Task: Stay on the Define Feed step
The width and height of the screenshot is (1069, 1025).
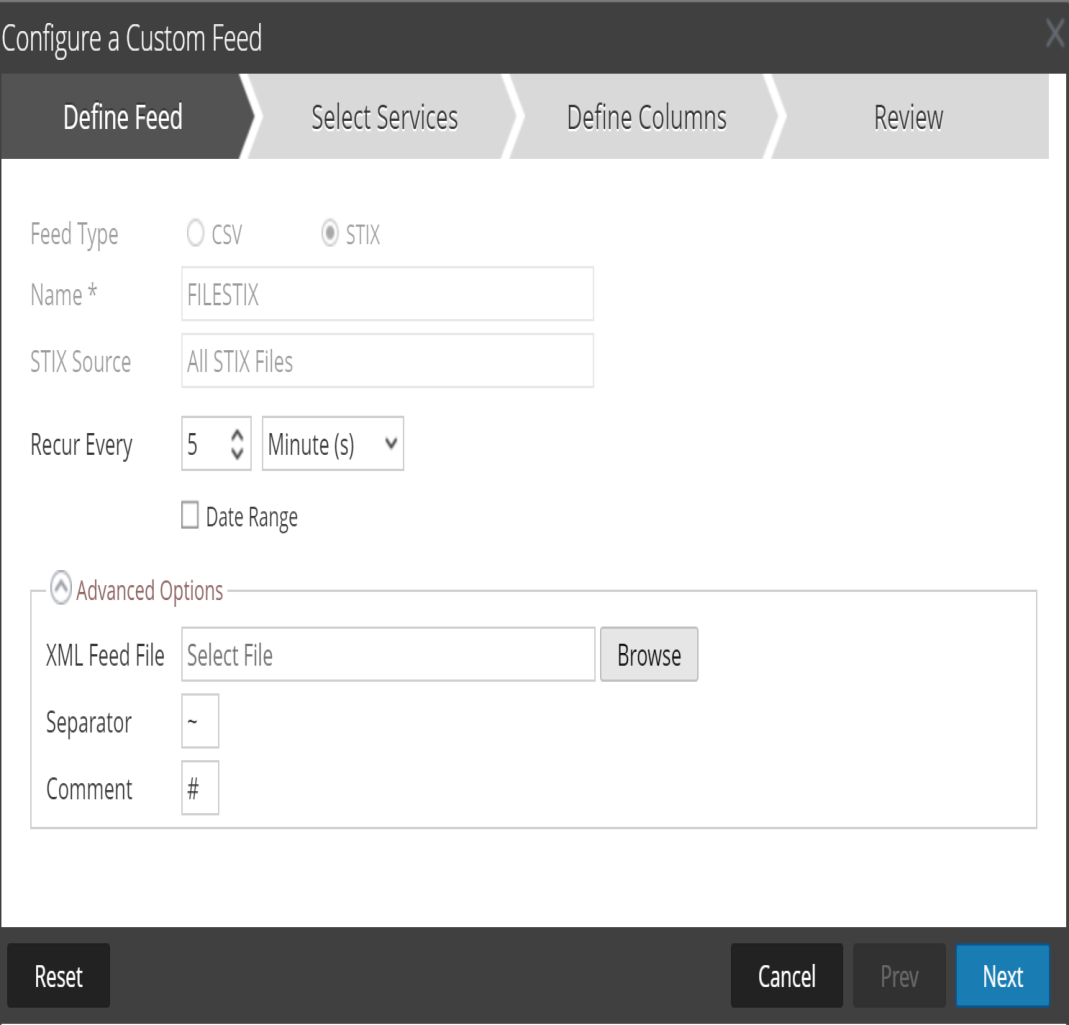Action: 124,118
